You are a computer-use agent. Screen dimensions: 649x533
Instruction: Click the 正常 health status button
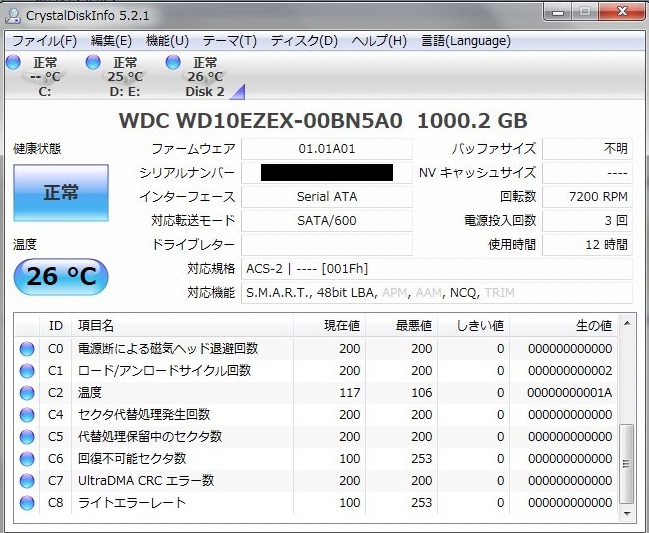click(x=61, y=193)
